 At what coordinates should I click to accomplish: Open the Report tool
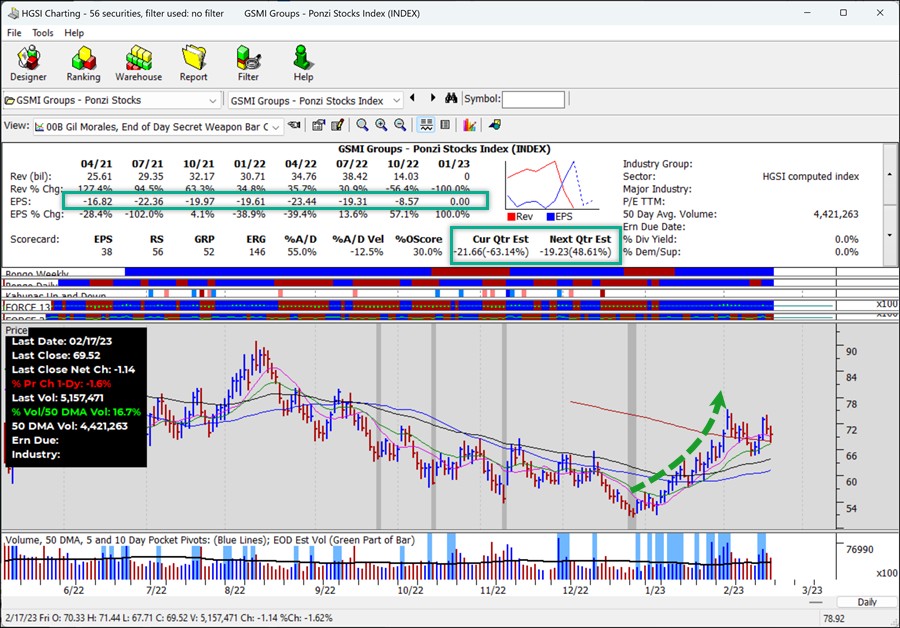pos(193,64)
